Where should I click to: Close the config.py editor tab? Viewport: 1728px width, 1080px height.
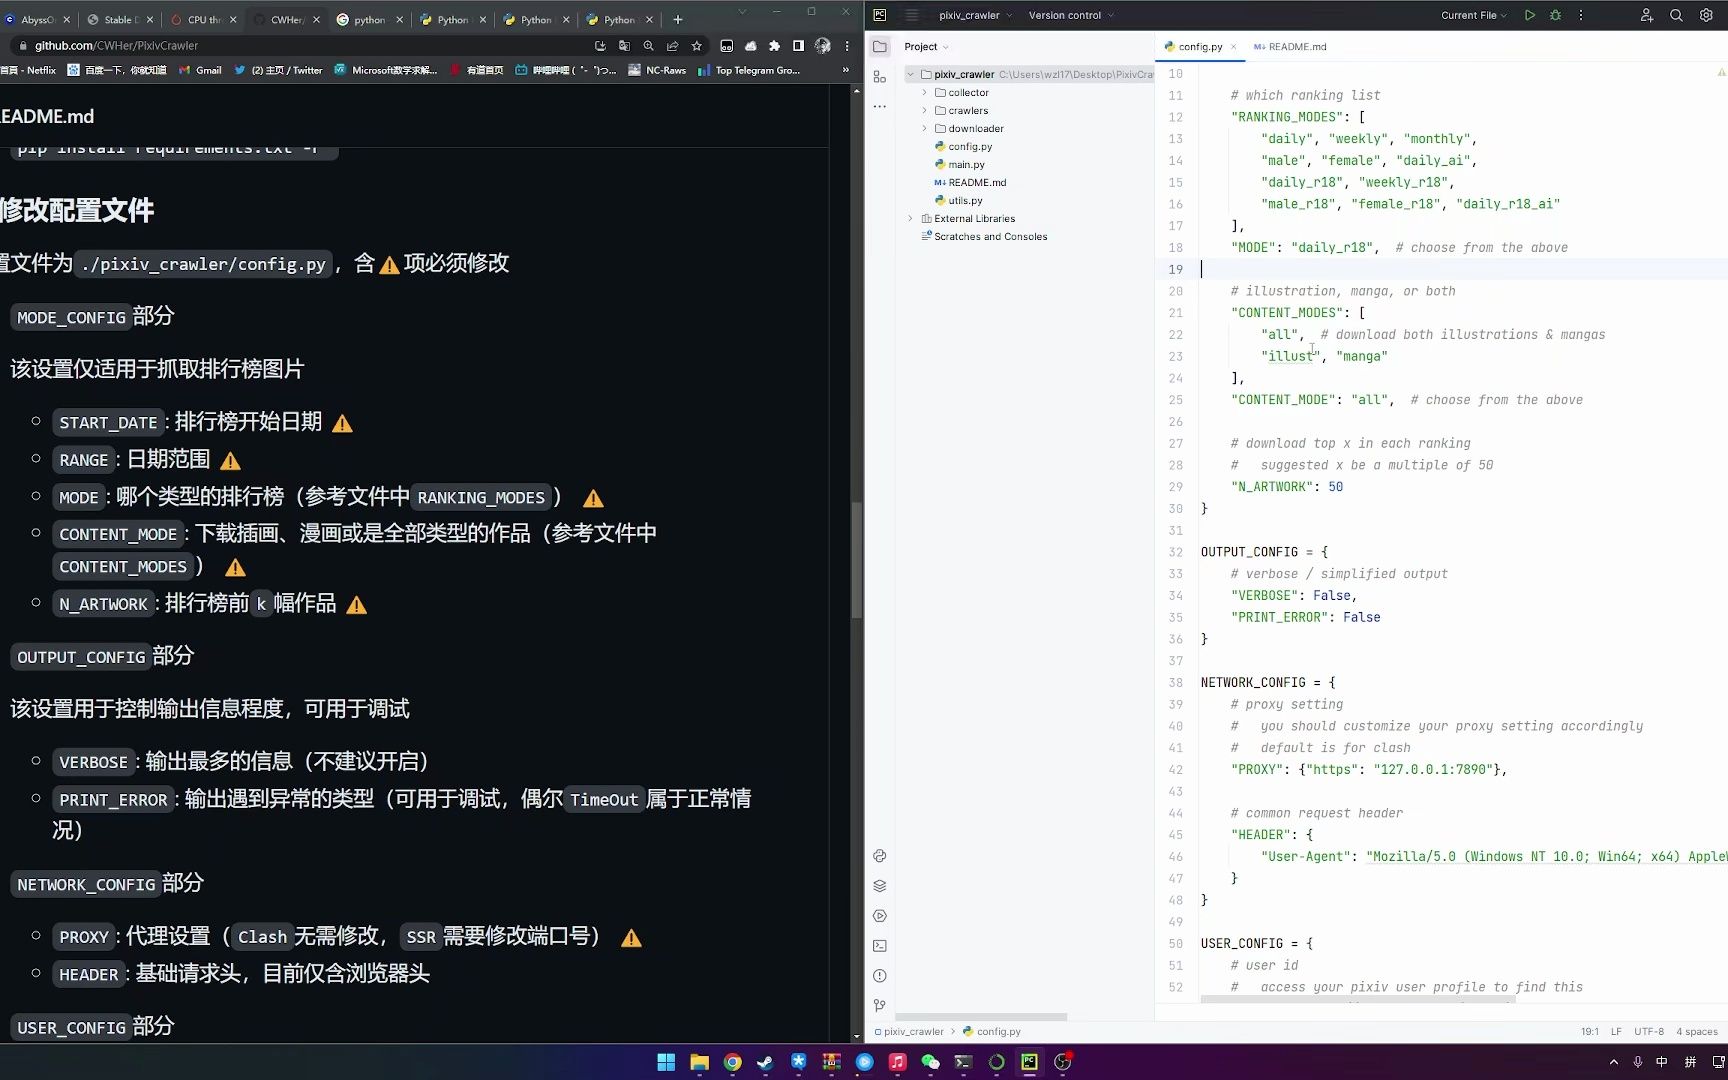[x=1234, y=47]
